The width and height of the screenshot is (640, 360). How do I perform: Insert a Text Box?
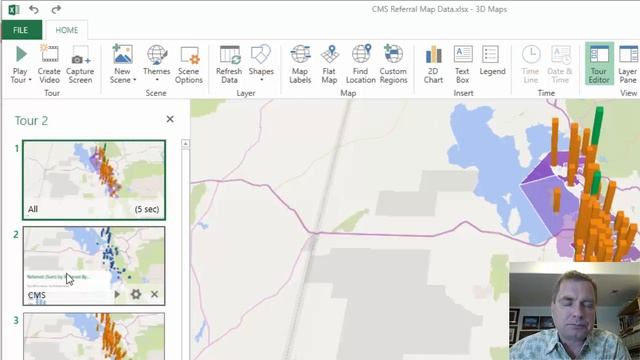pos(462,64)
